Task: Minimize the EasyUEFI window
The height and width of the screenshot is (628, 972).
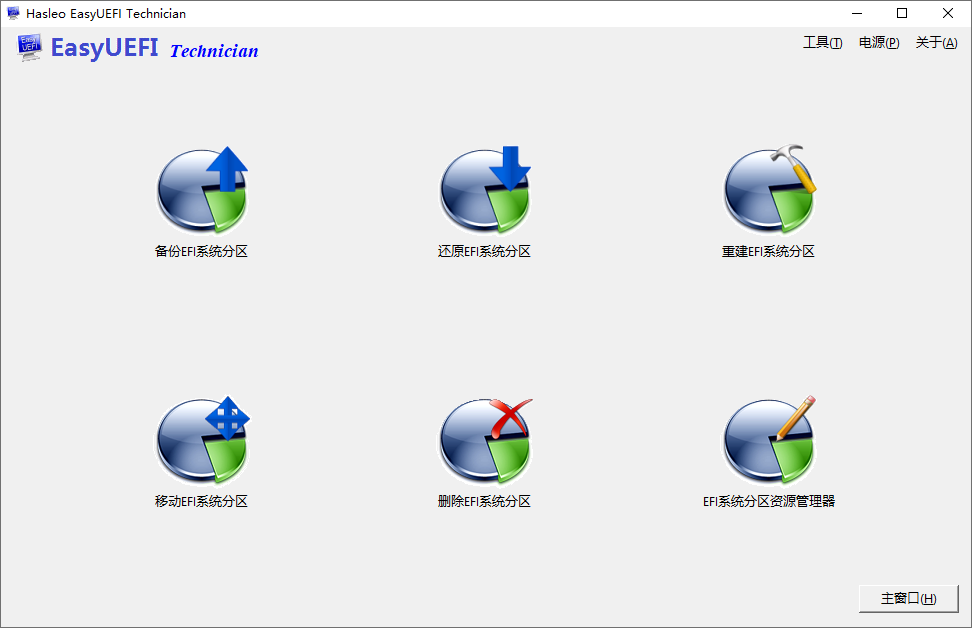Action: [x=858, y=13]
